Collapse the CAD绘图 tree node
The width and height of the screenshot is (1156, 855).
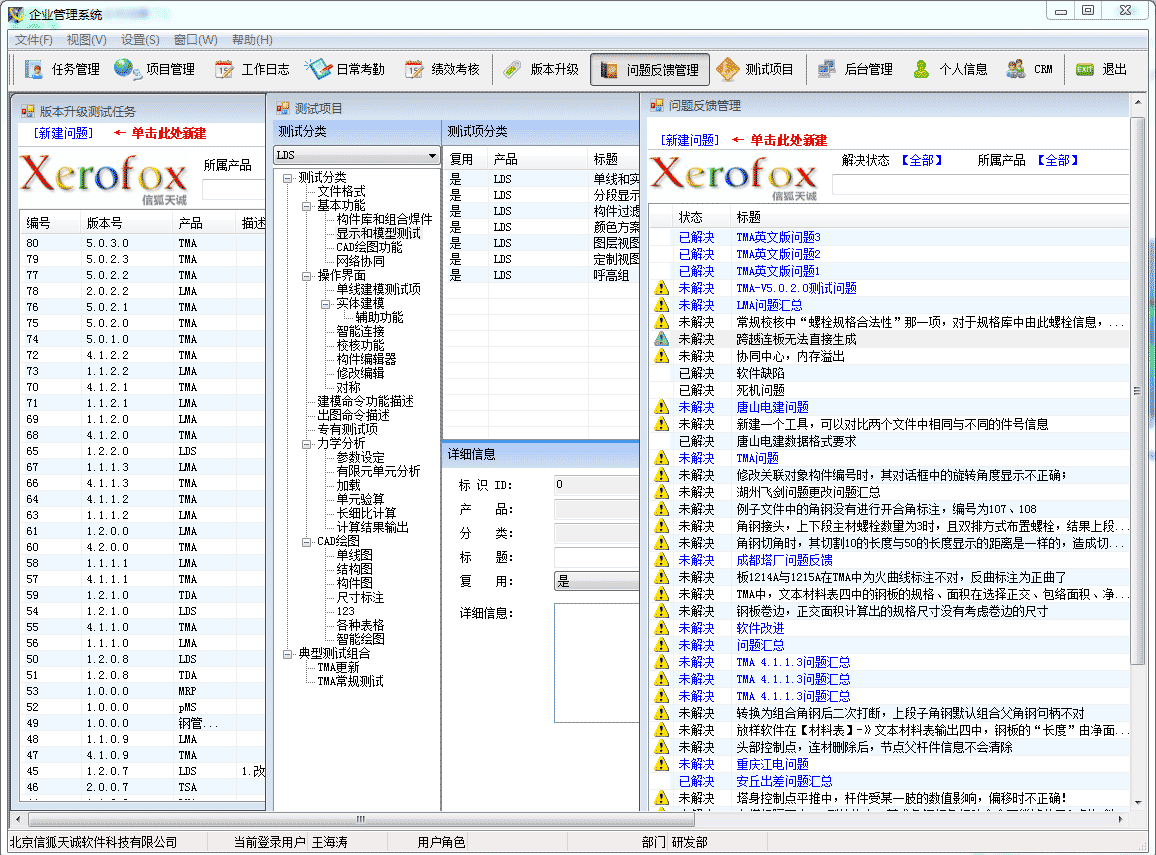(x=307, y=542)
